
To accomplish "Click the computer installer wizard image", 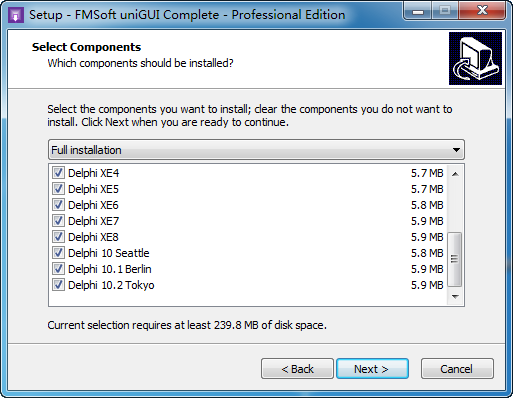I will (475, 58).
